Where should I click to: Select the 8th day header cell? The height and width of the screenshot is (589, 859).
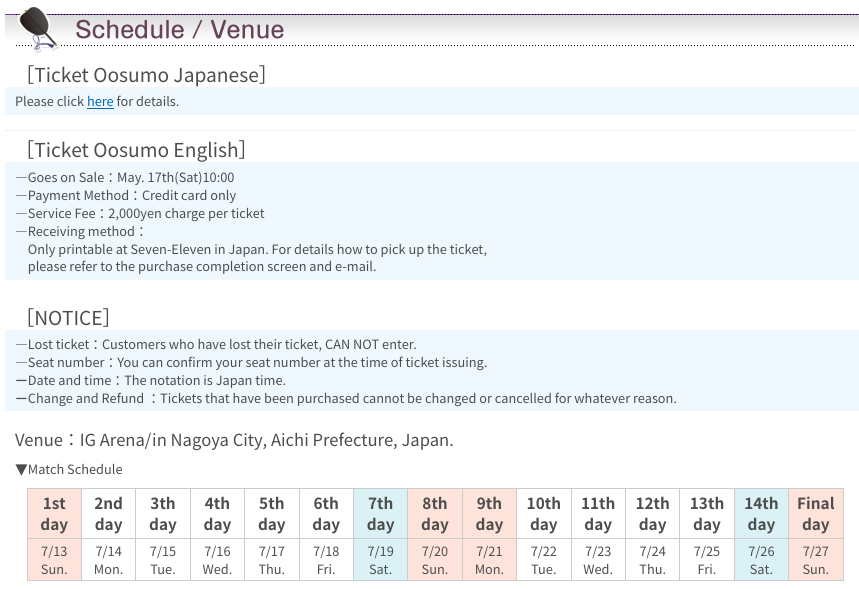(x=435, y=514)
